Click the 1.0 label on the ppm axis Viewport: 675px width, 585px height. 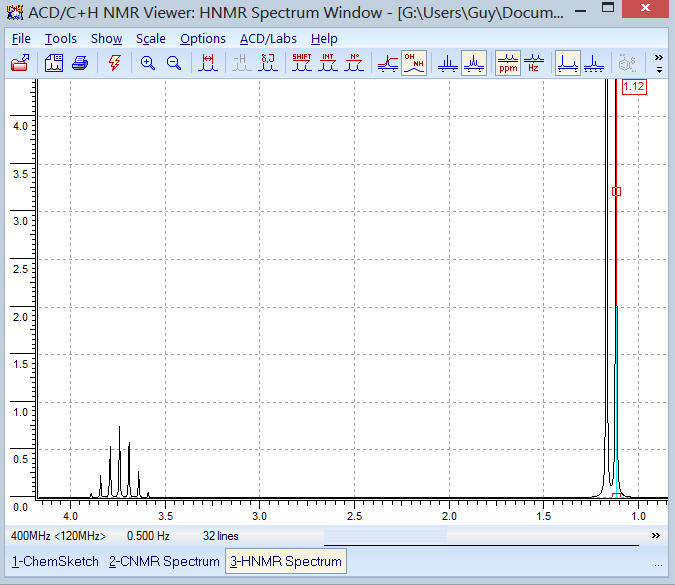click(638, 516)
